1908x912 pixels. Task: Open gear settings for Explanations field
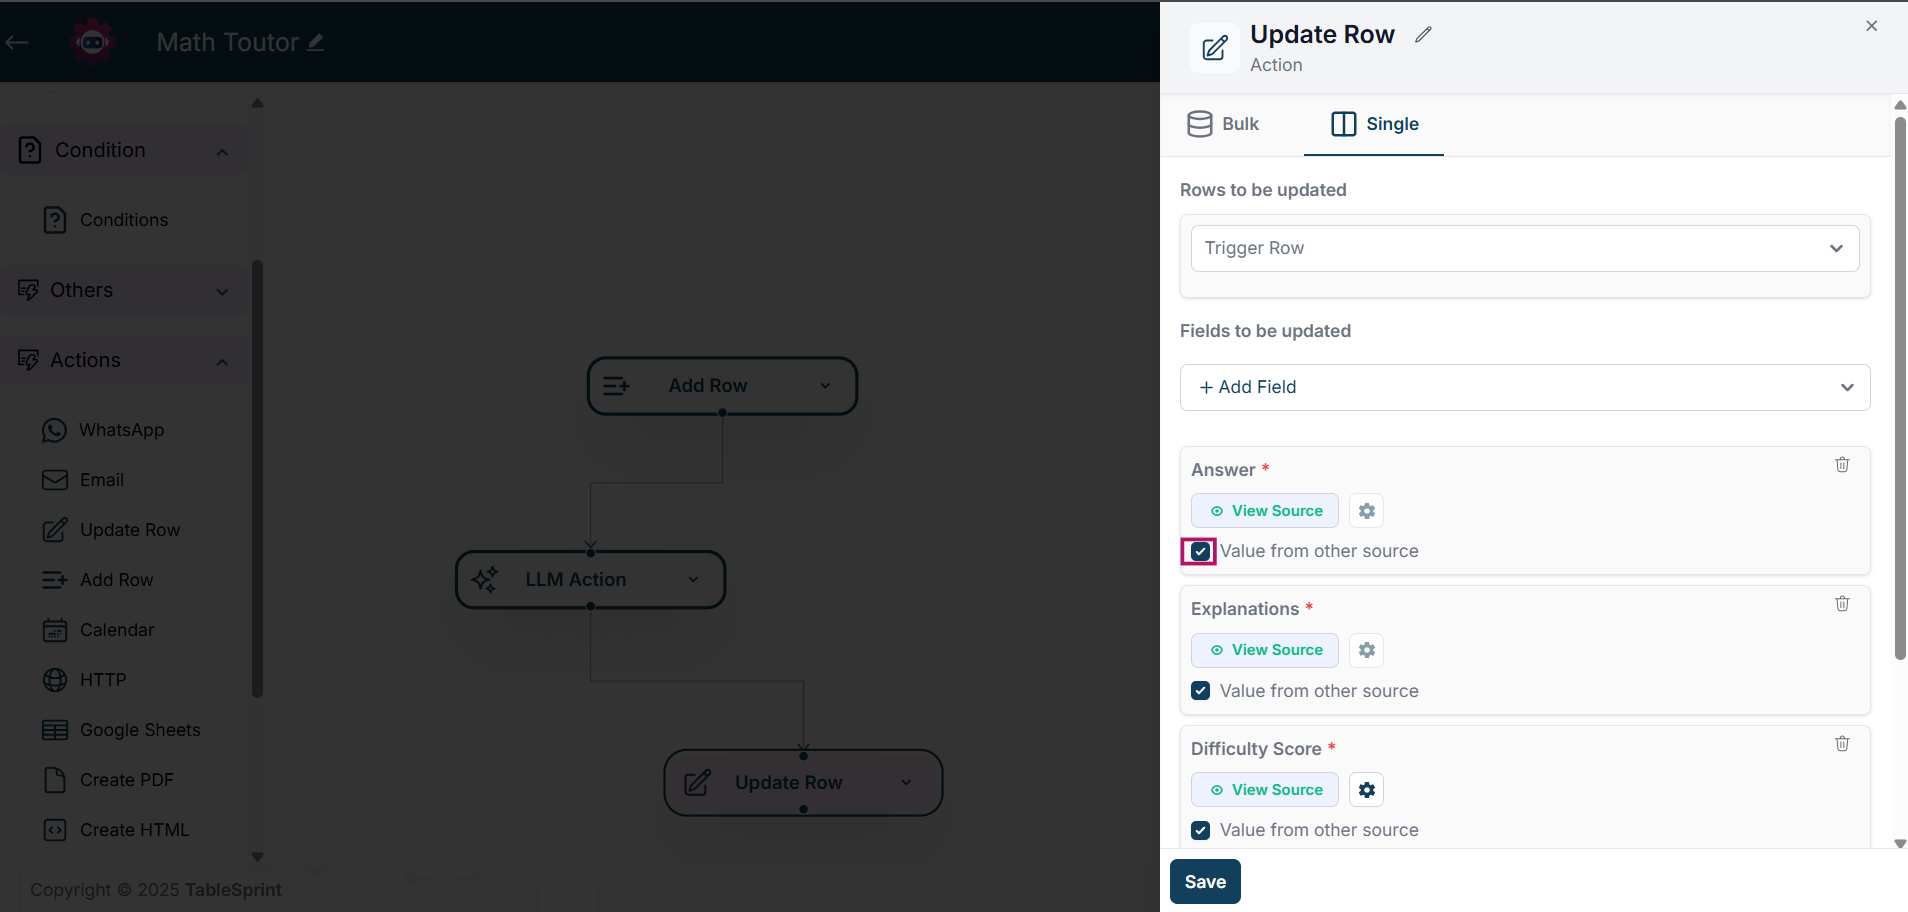pyautogui.click(x=1366, y=650)
